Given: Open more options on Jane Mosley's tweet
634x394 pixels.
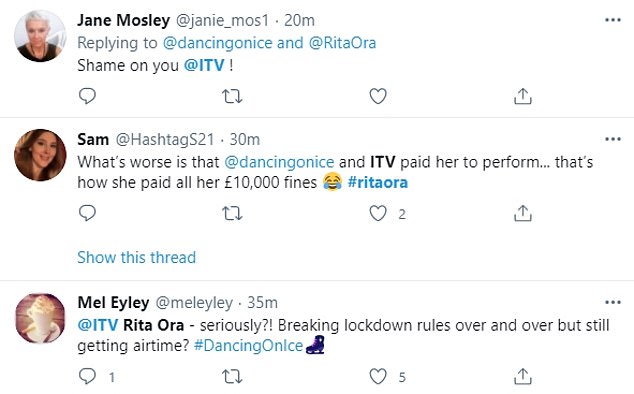Looking at the screenshot, I should pos(613,20).
